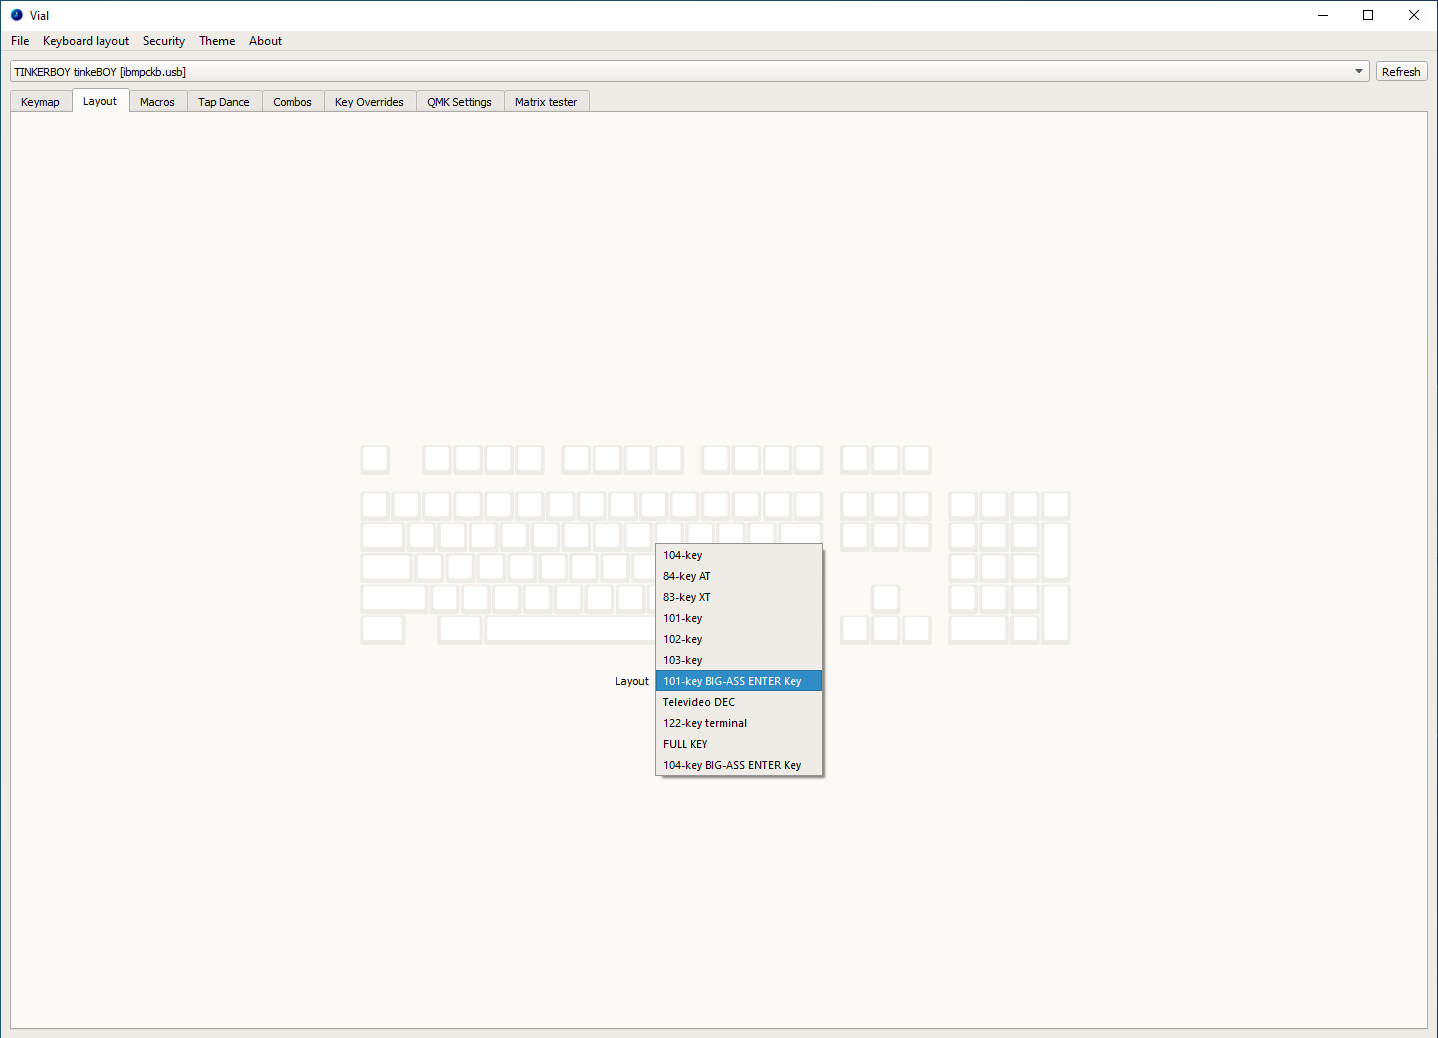Open the Key Overrides tab
This screenshot has width=1438, height=1038.
coord(369,102)
